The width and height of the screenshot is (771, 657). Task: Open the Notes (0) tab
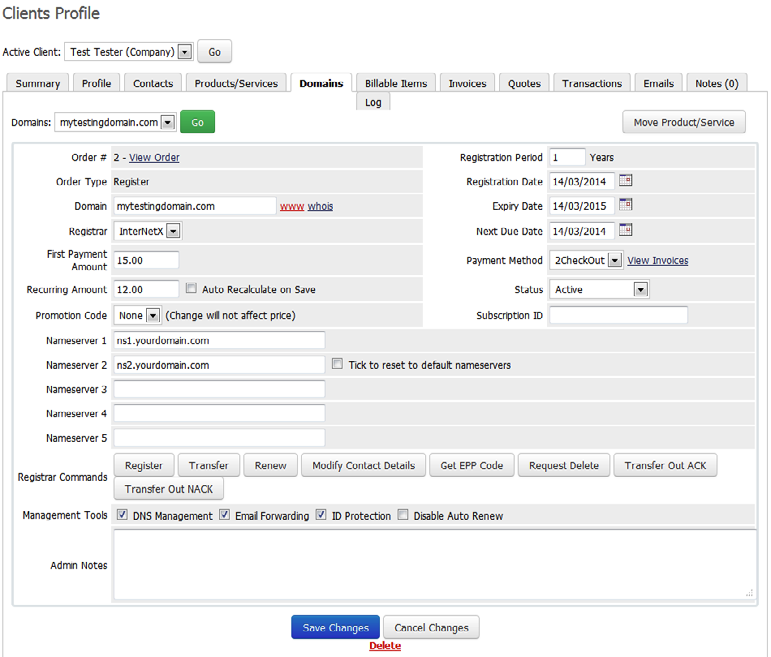coord(716,83)
